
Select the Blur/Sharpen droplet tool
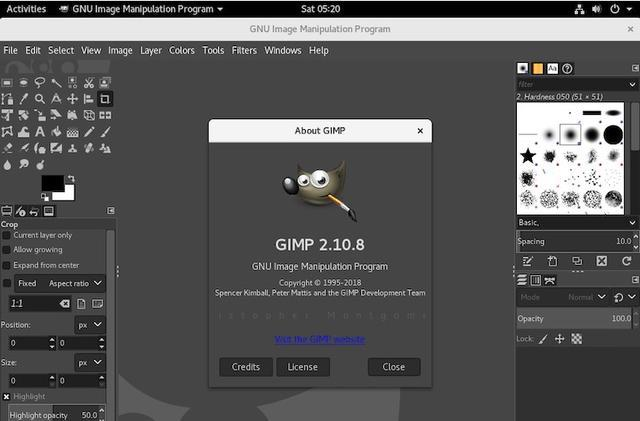click(7, 165)
